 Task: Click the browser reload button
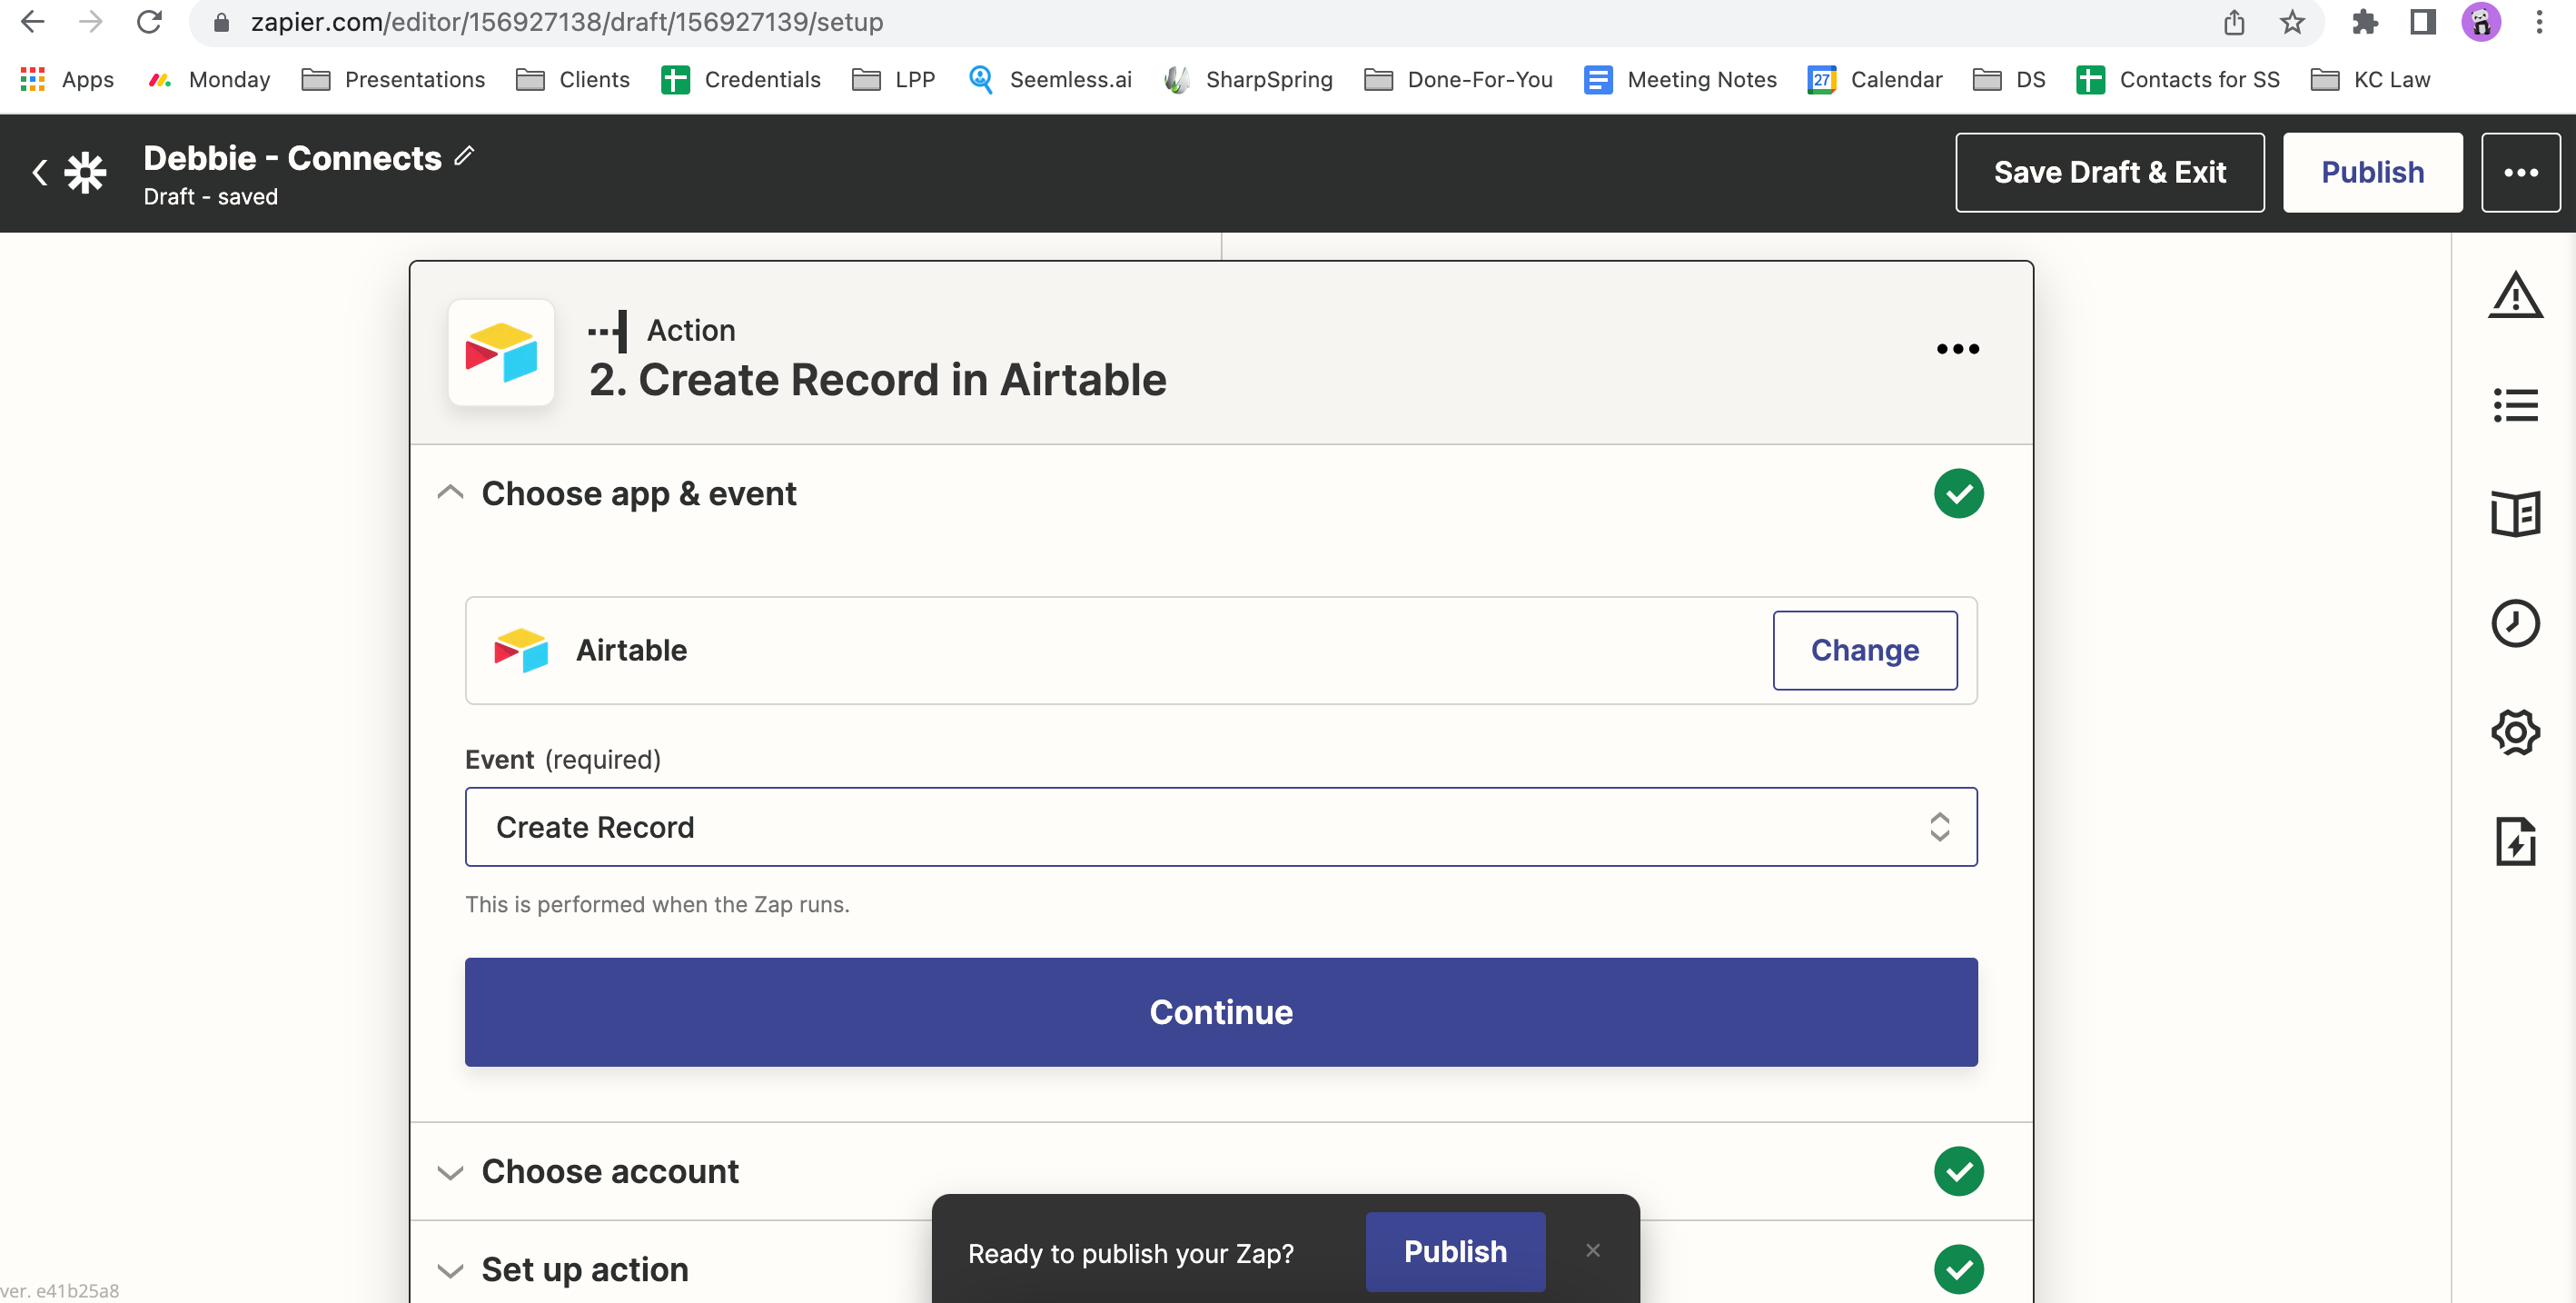tap(149, 22)
